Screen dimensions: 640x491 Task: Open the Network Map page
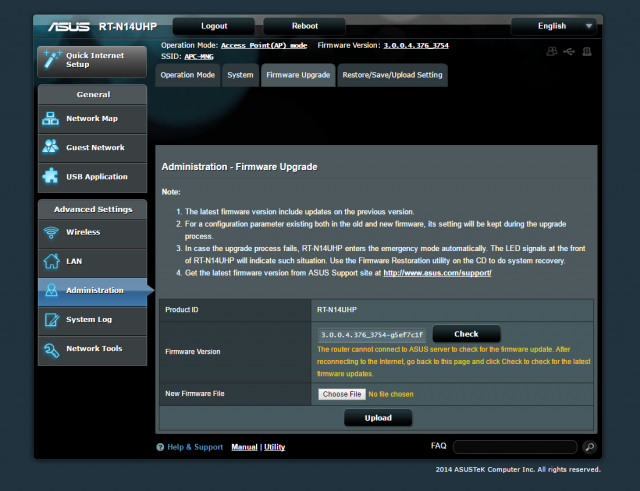[93, 118]
